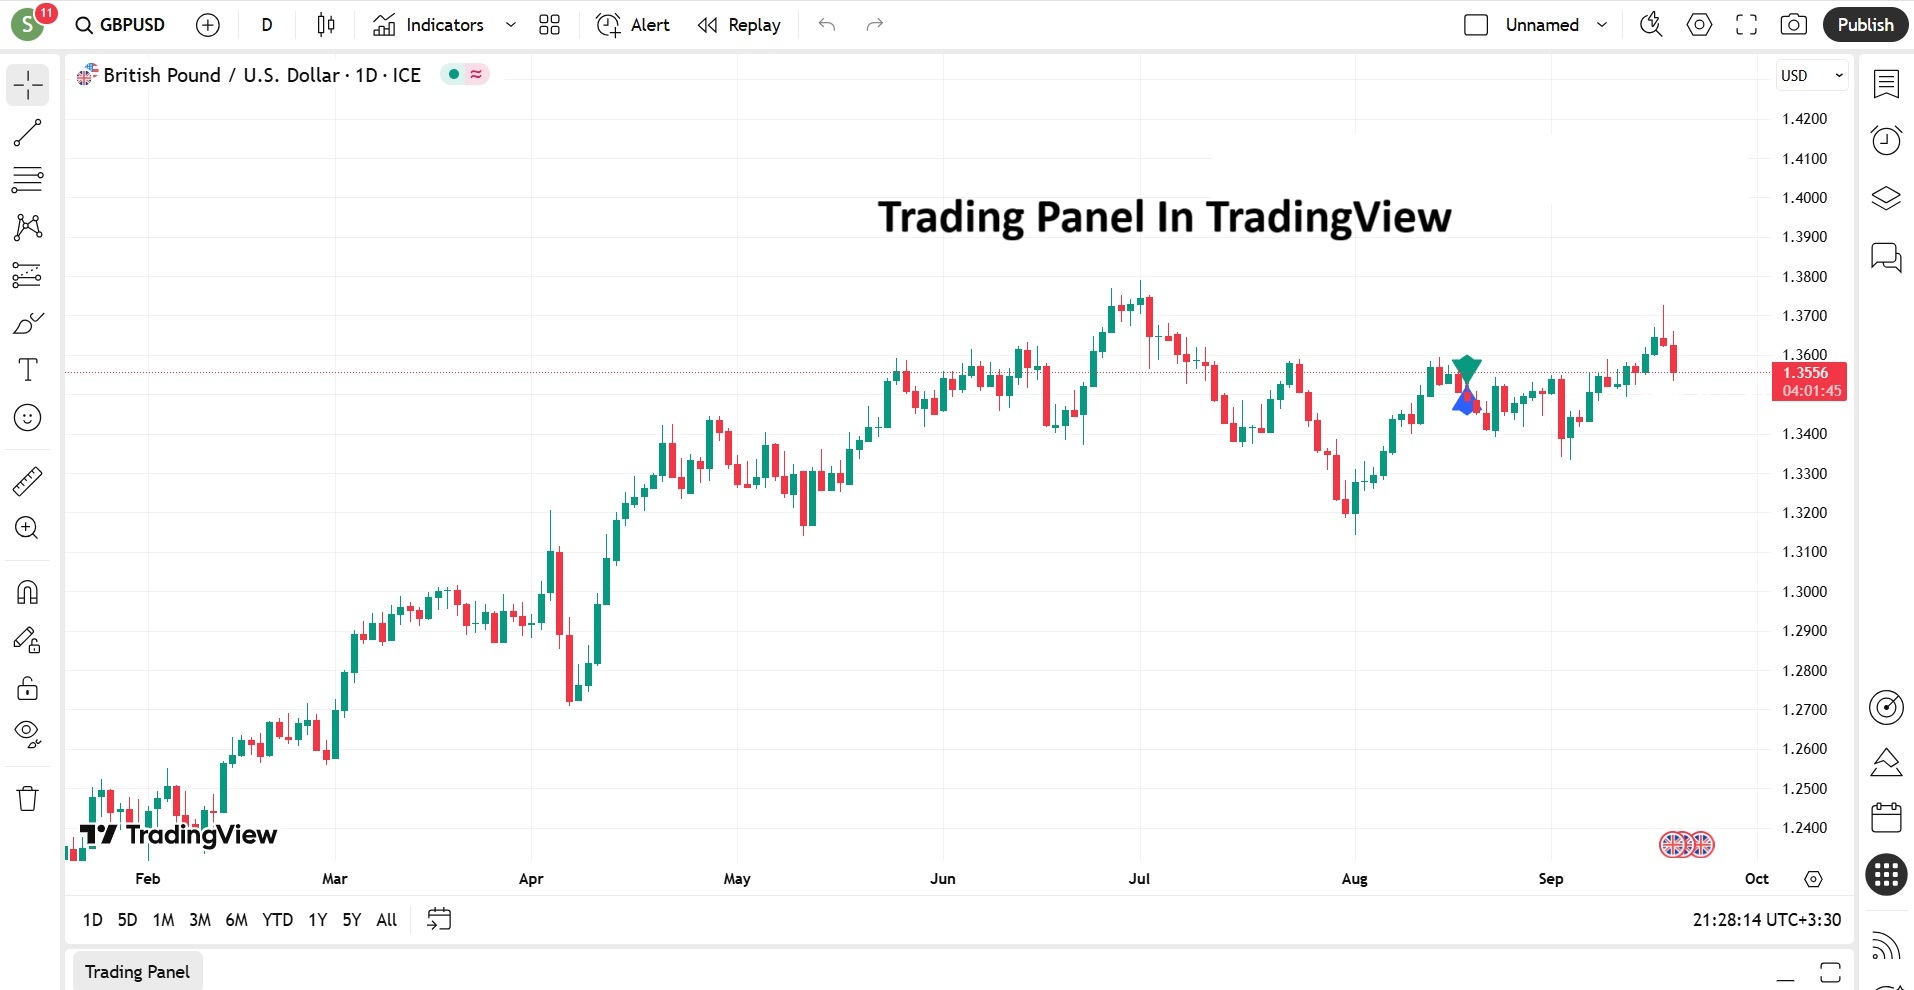Open the Emoji stickers tool
Viewport: 1914px width, 990px height.
coord(27,417)
